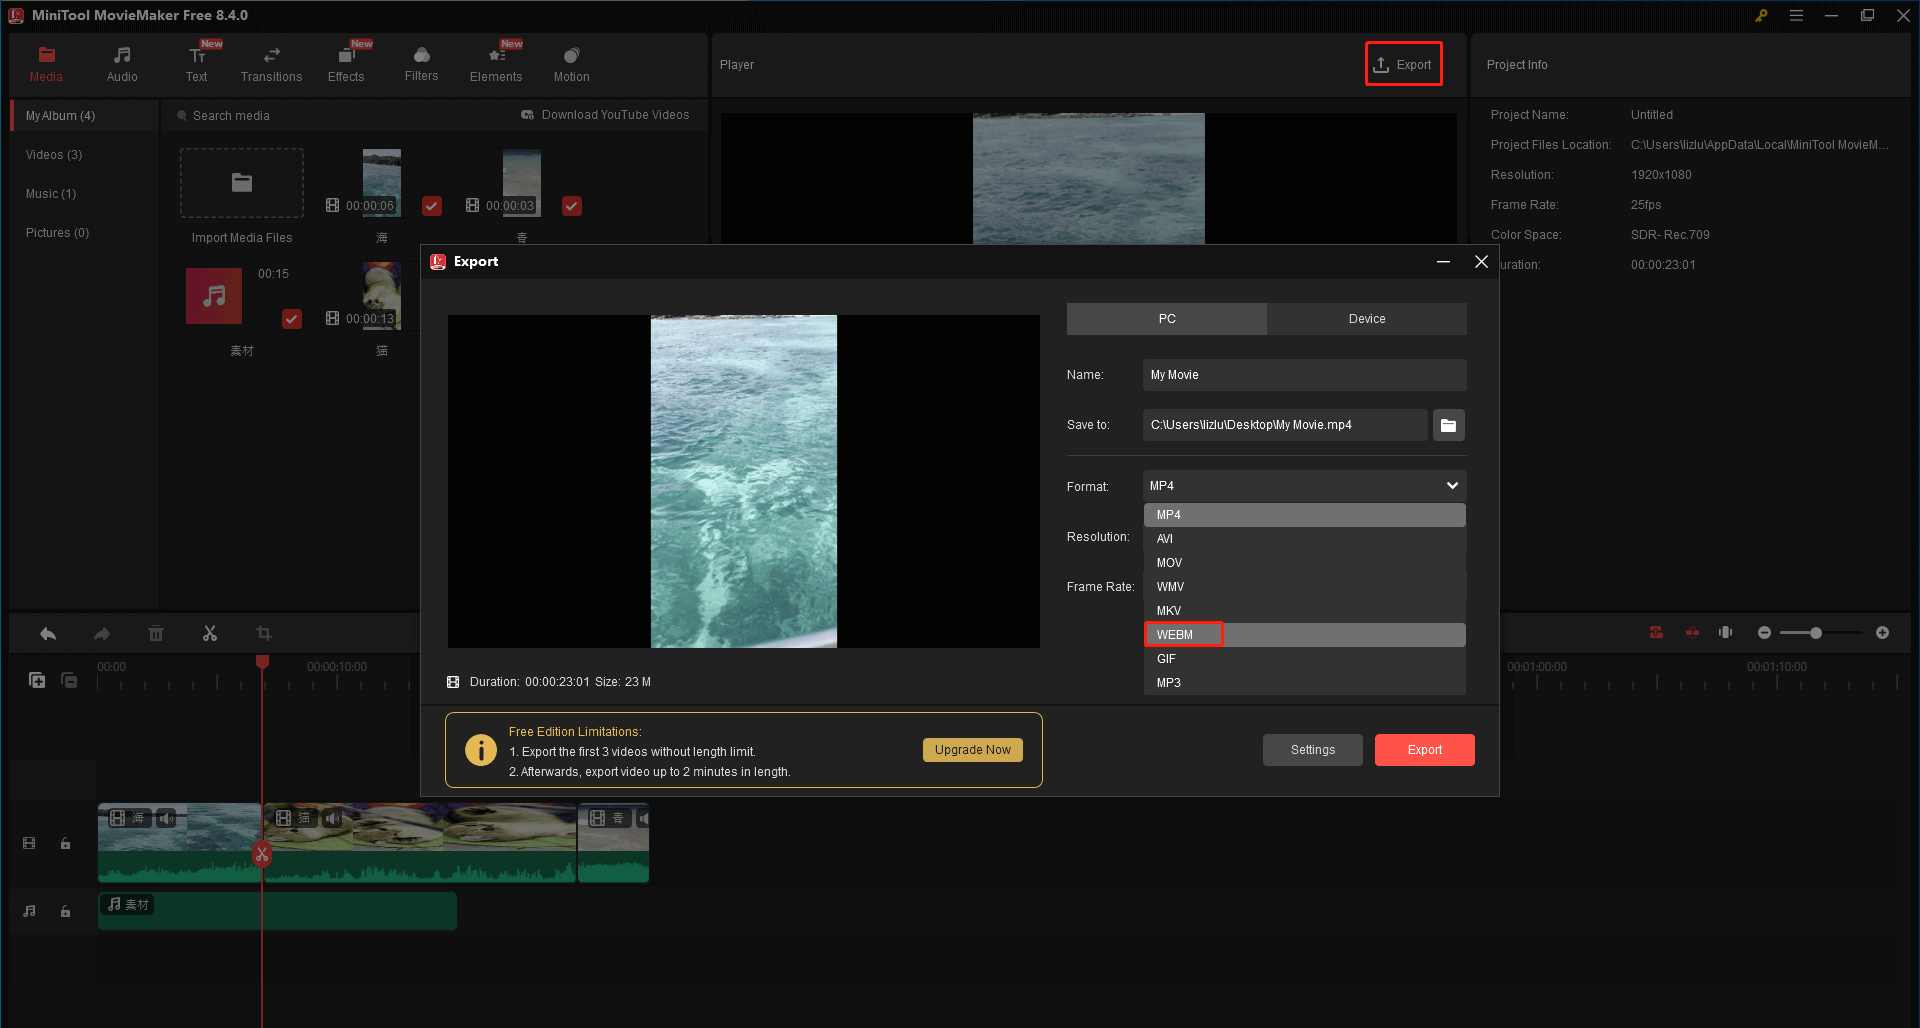Viewport: 1920px width, 1028px height.
Task: Choose MKV as export format
Action: (x=1167, y=610)
